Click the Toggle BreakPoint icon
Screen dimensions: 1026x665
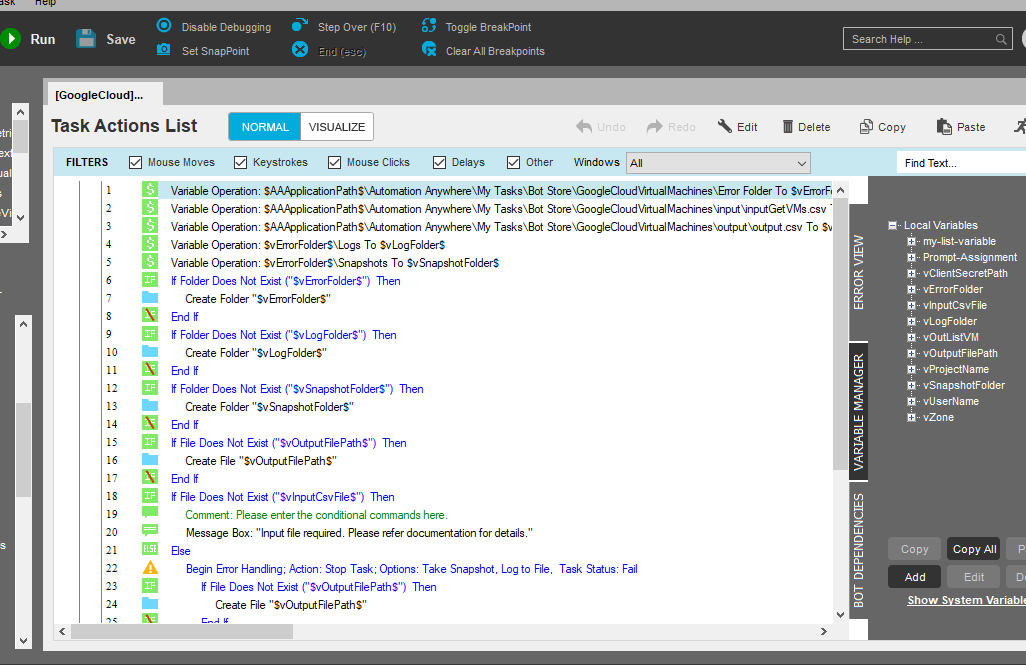429,26
